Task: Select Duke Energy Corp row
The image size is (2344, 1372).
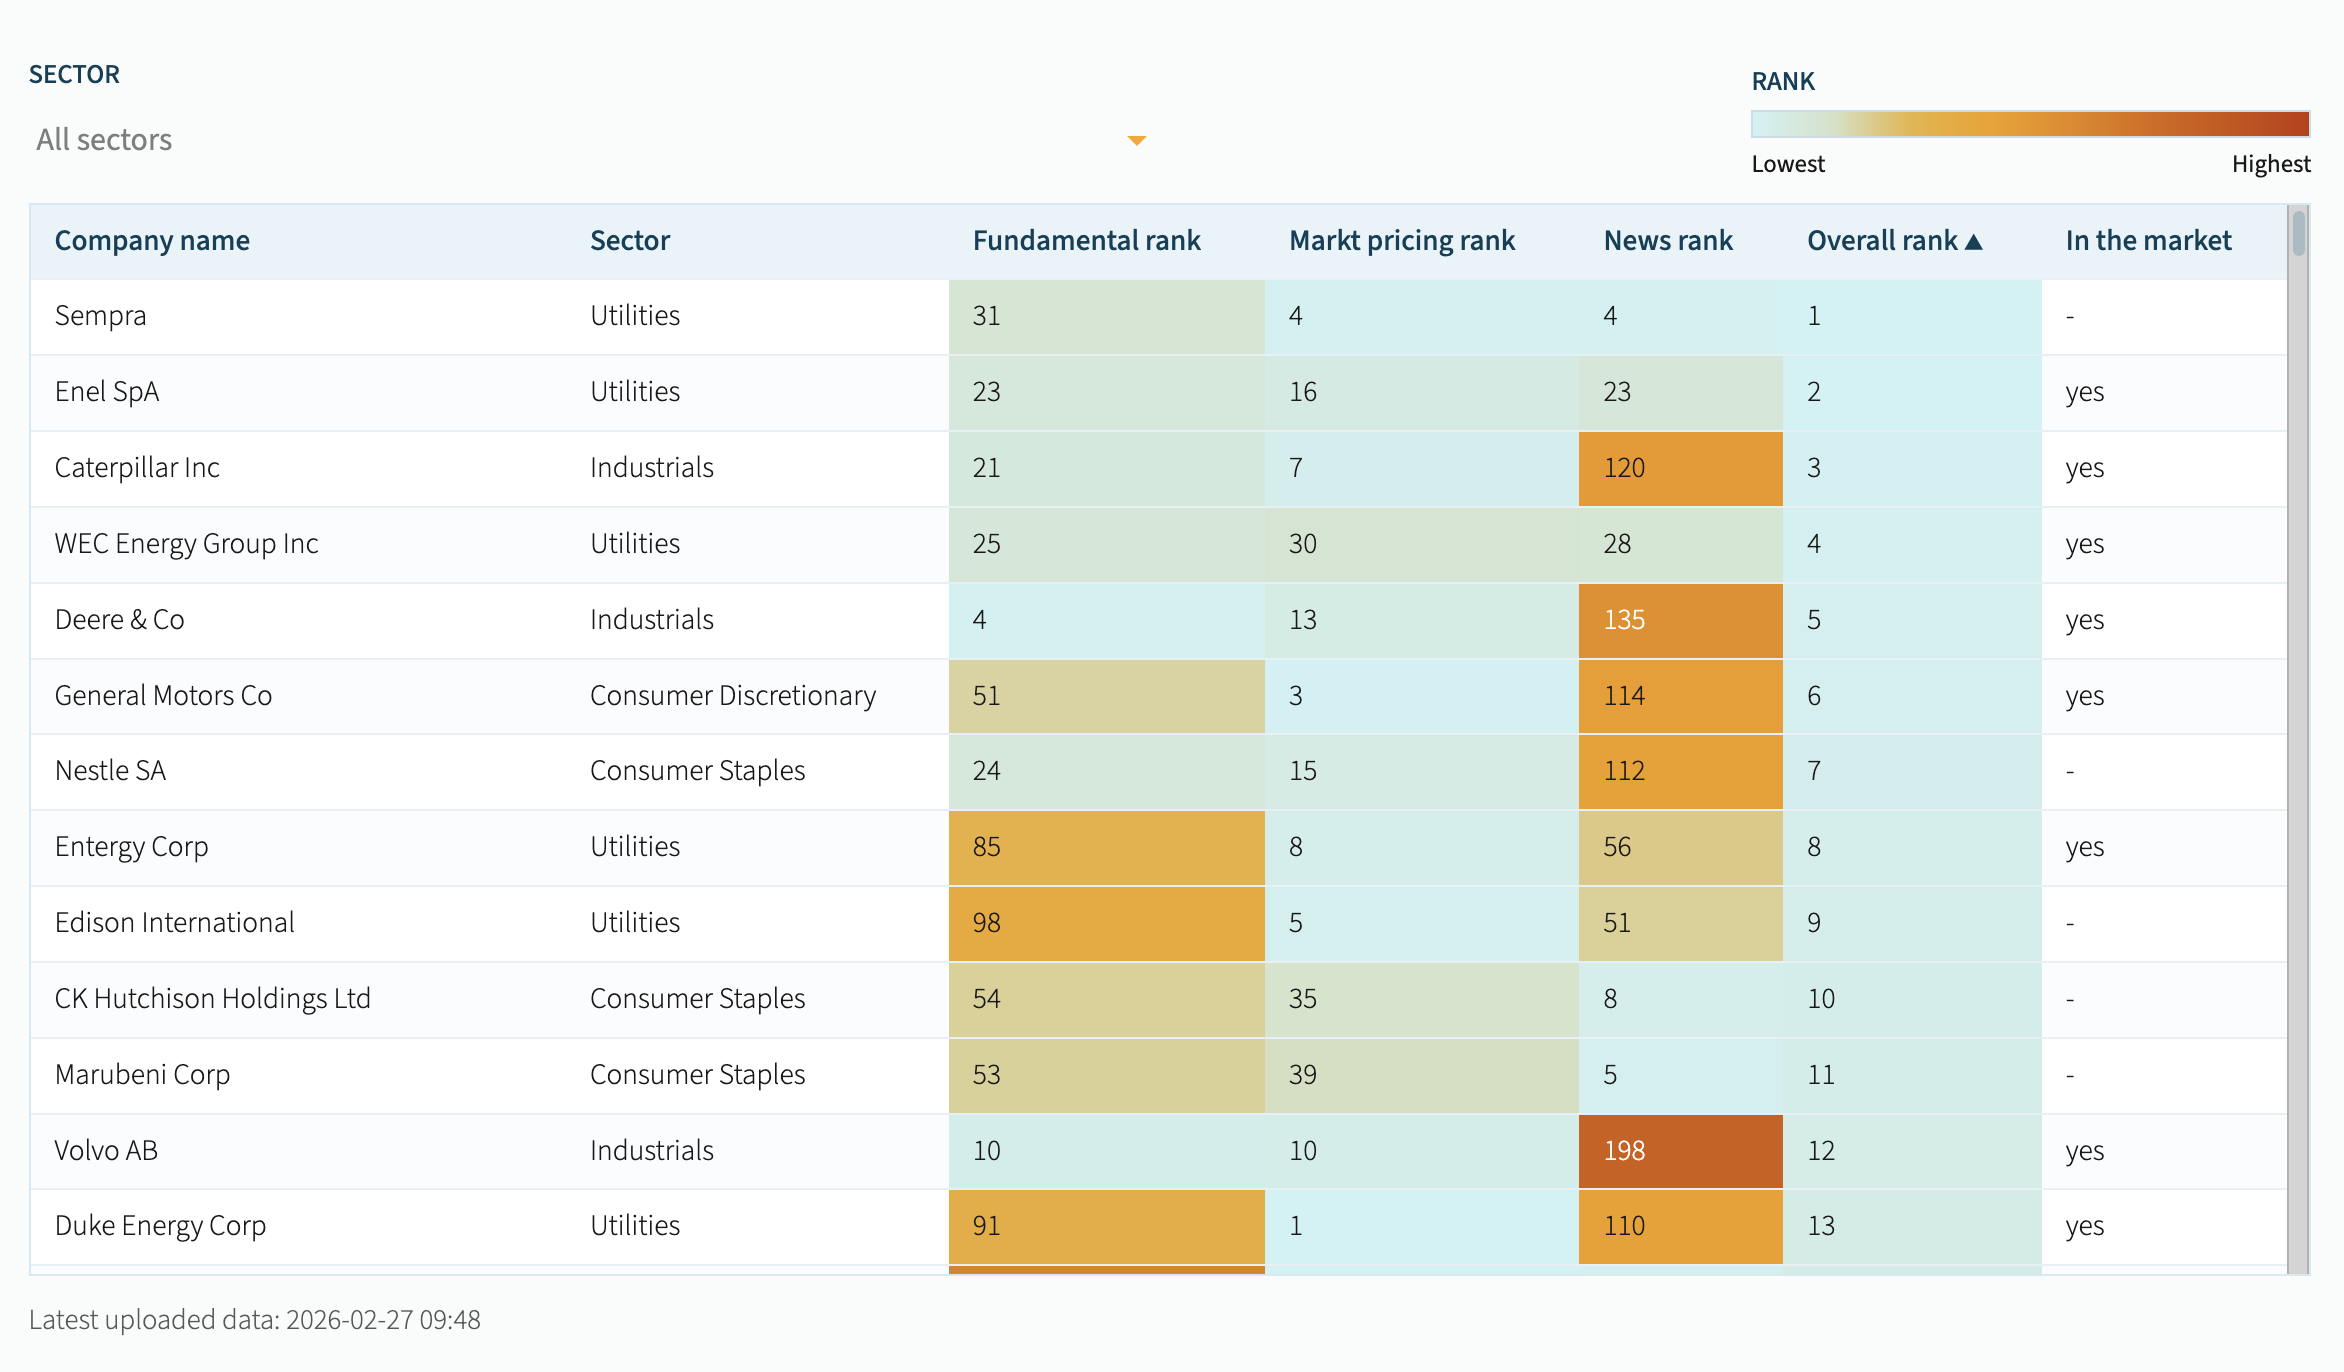Action: (160, 1226)
